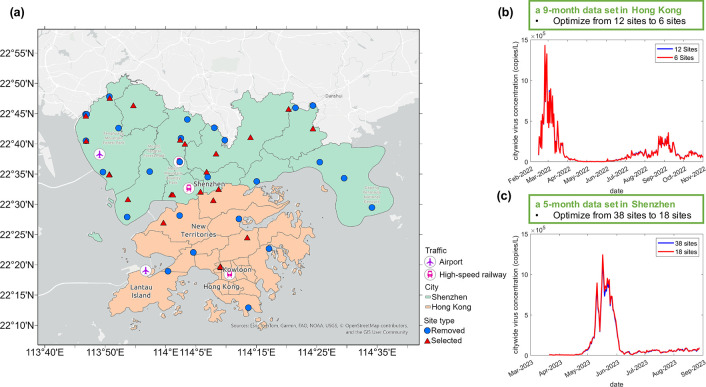Click the 'New Territories' map label
Image resolution: width=706 pixels, height=387 pixels.
[x=198, y=230]
